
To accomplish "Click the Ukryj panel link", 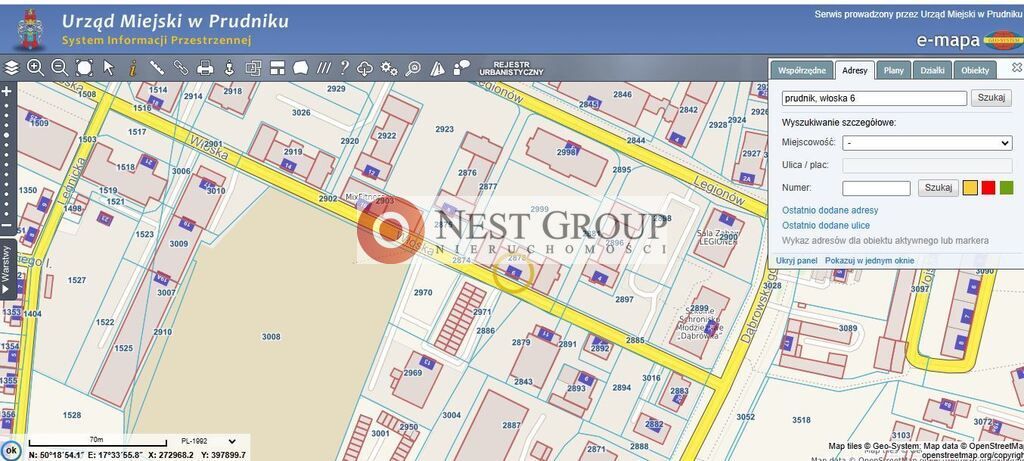I will pyautogui.click(x=797, y=261).
